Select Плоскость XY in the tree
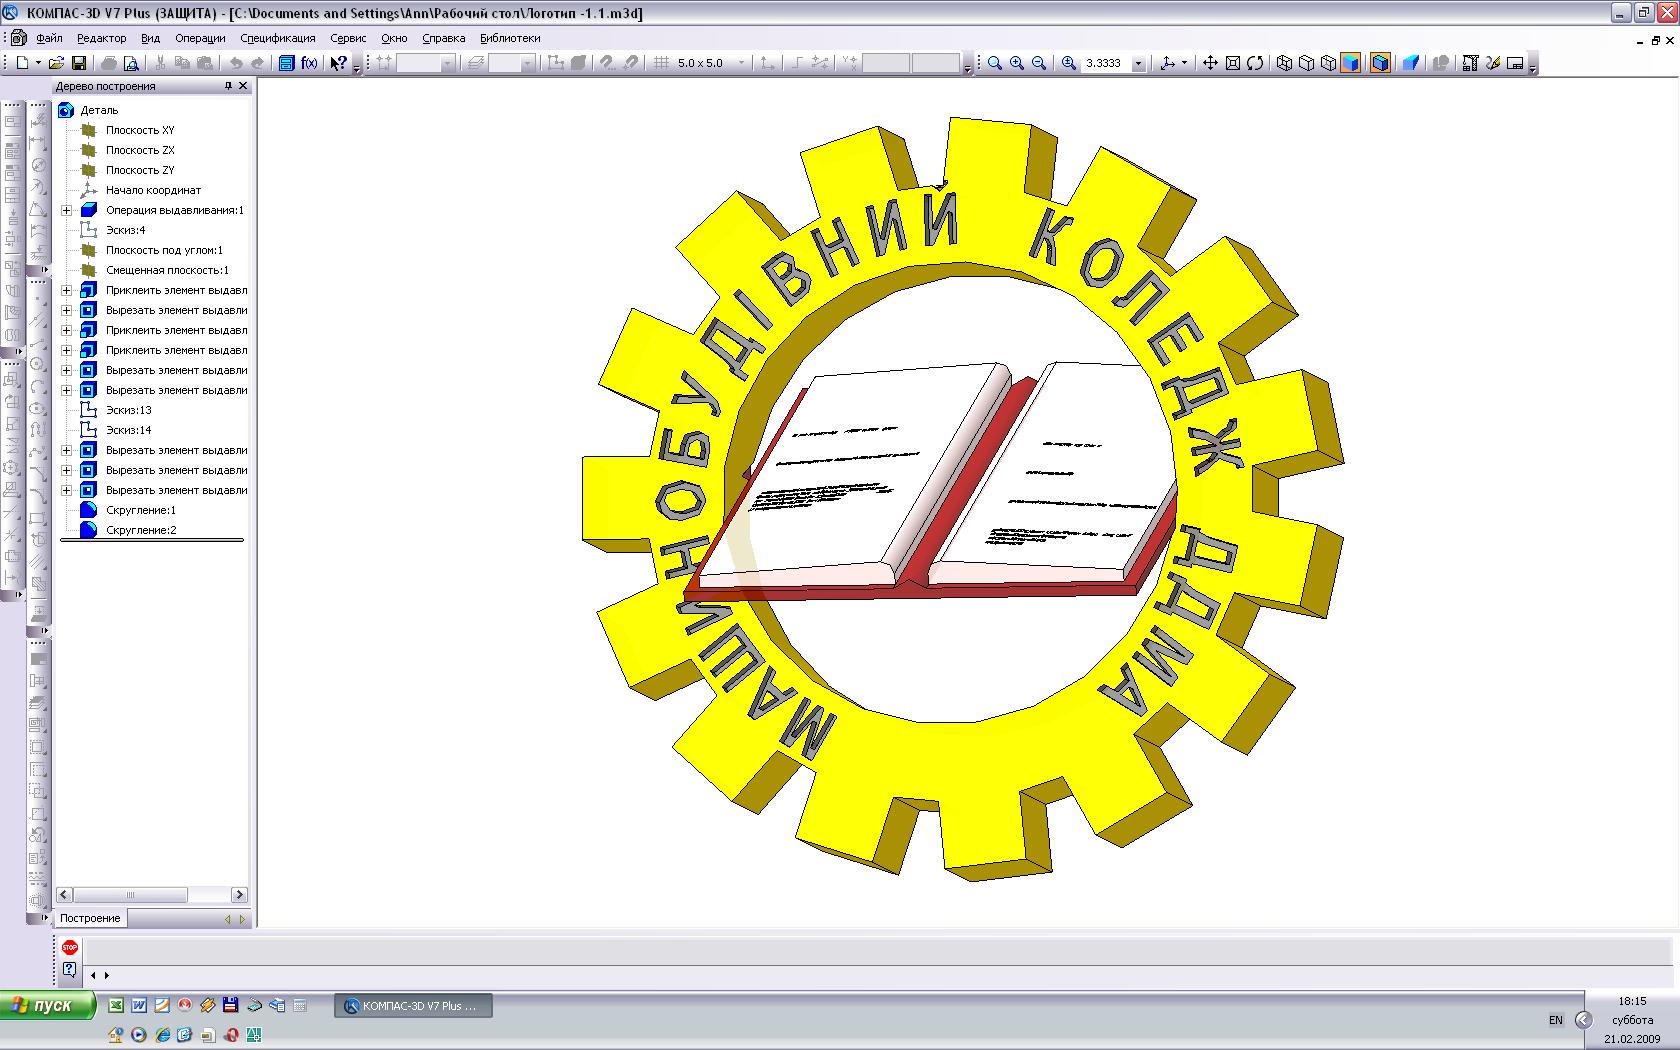Viewport: 1680px width, 1050px height. coord(140,130)
